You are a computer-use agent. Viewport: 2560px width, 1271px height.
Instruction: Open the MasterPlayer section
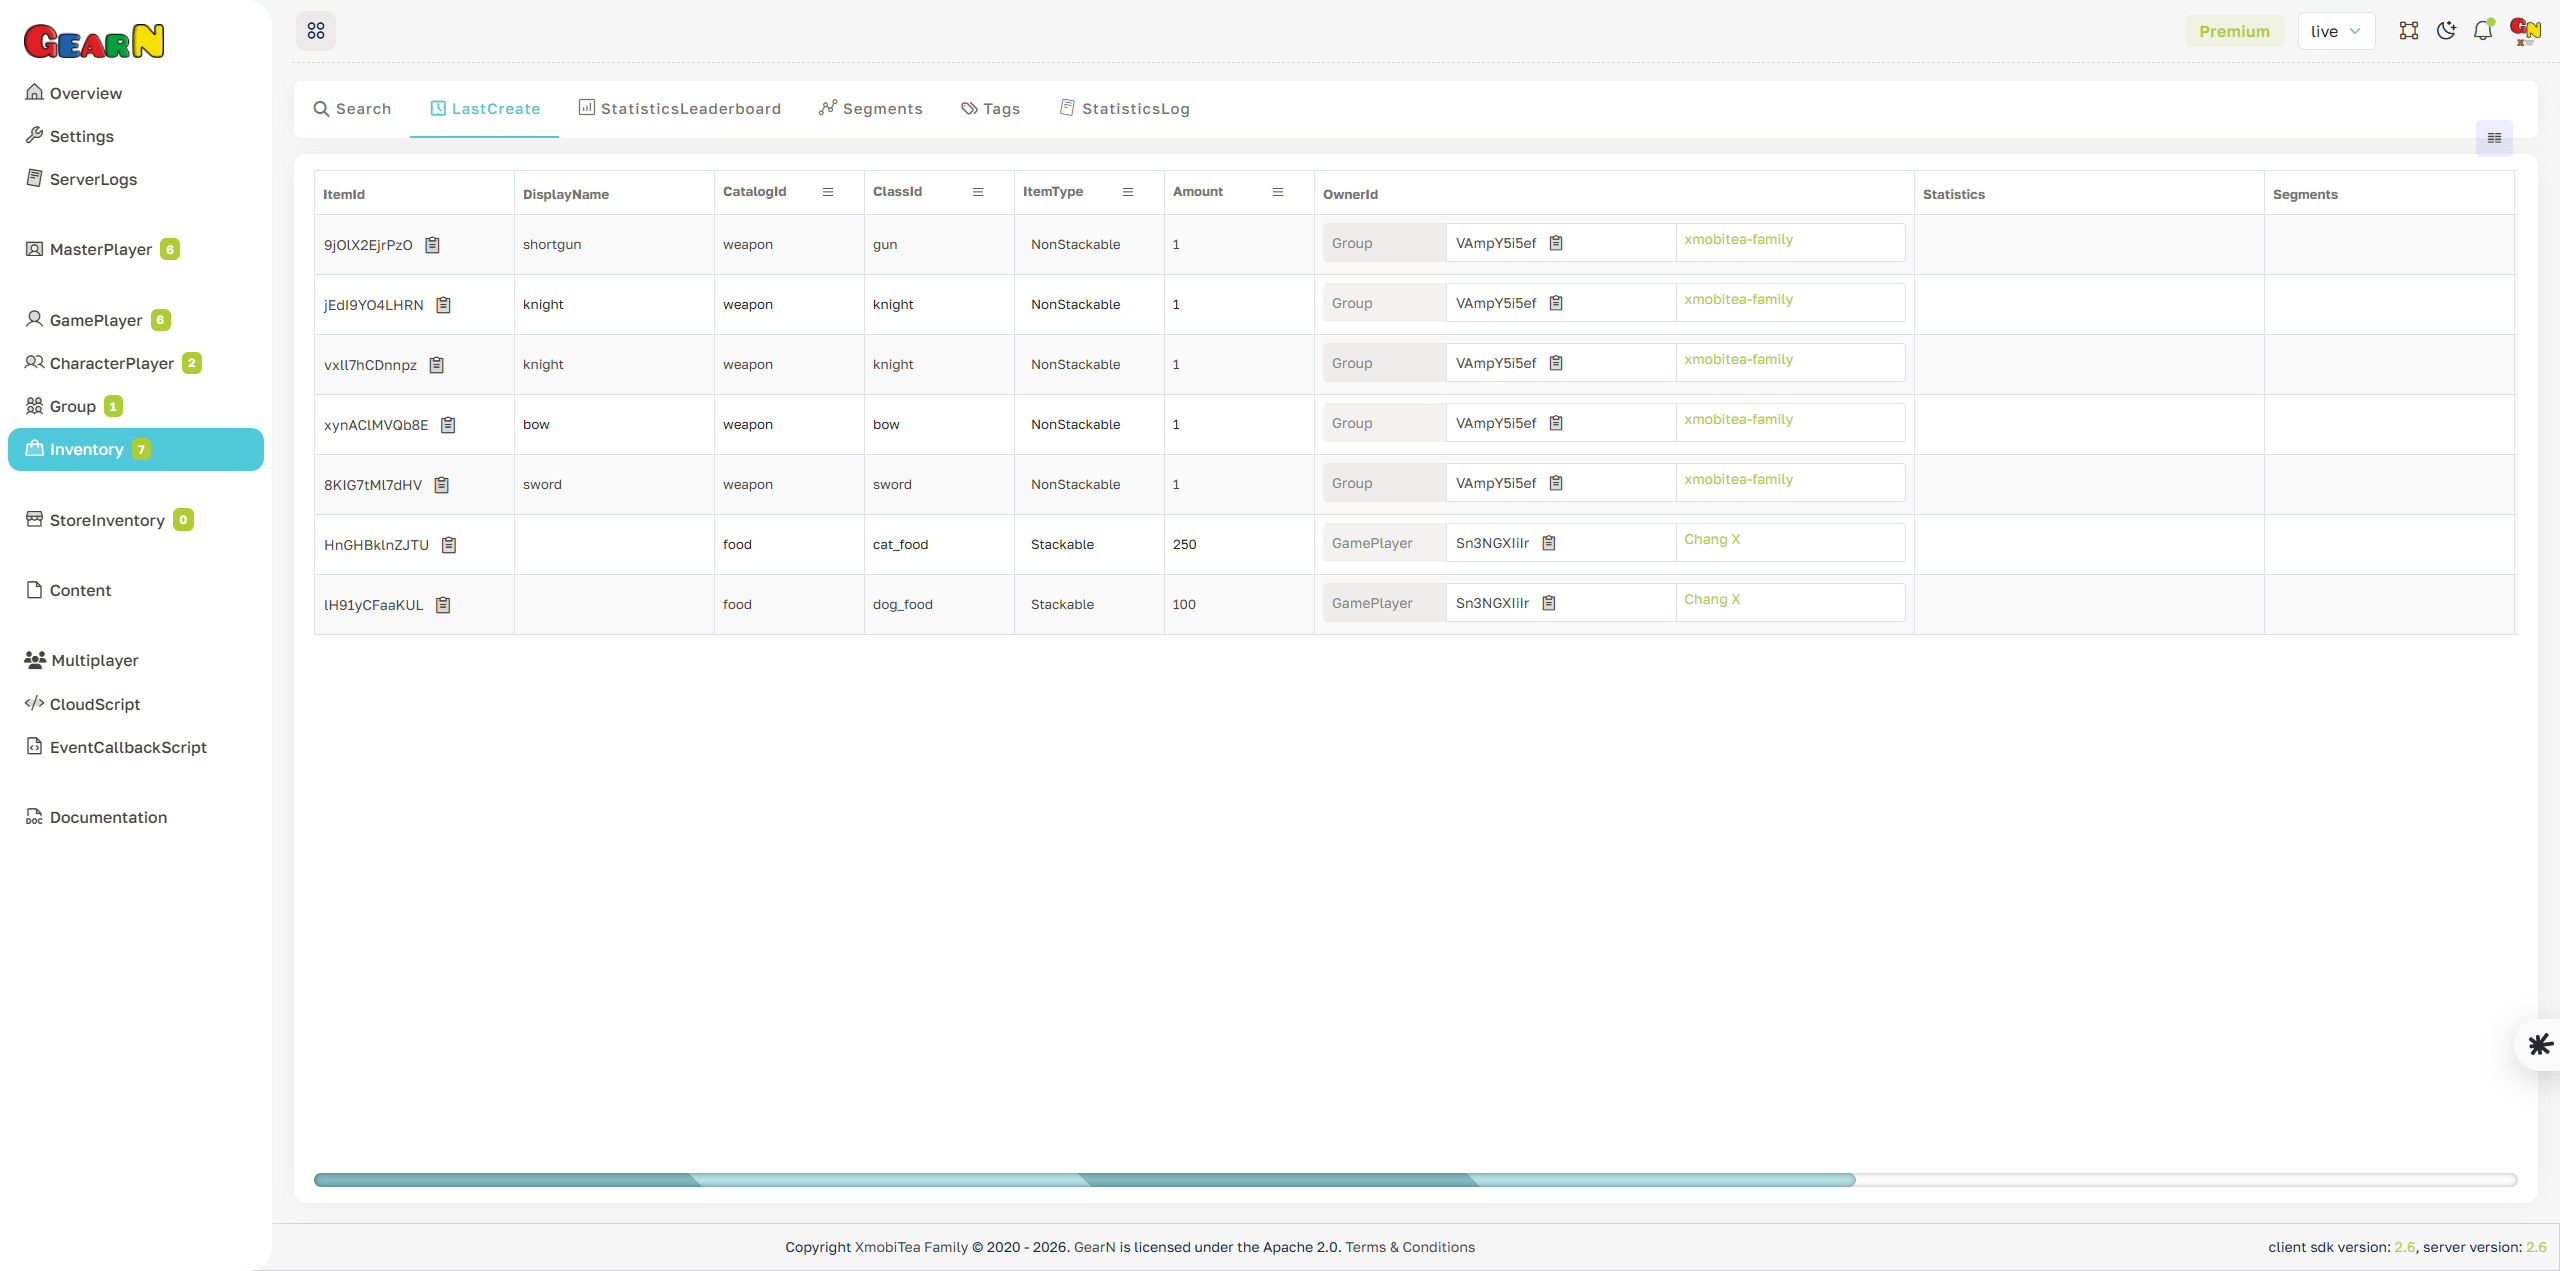[x=101, y=249]
